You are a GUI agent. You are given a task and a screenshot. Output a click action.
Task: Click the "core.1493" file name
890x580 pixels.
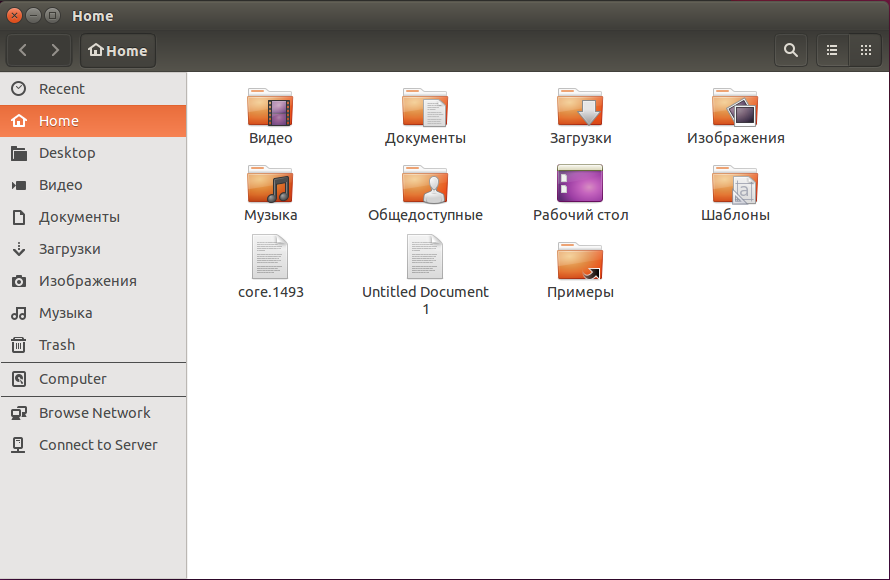(x=271, y=292)
